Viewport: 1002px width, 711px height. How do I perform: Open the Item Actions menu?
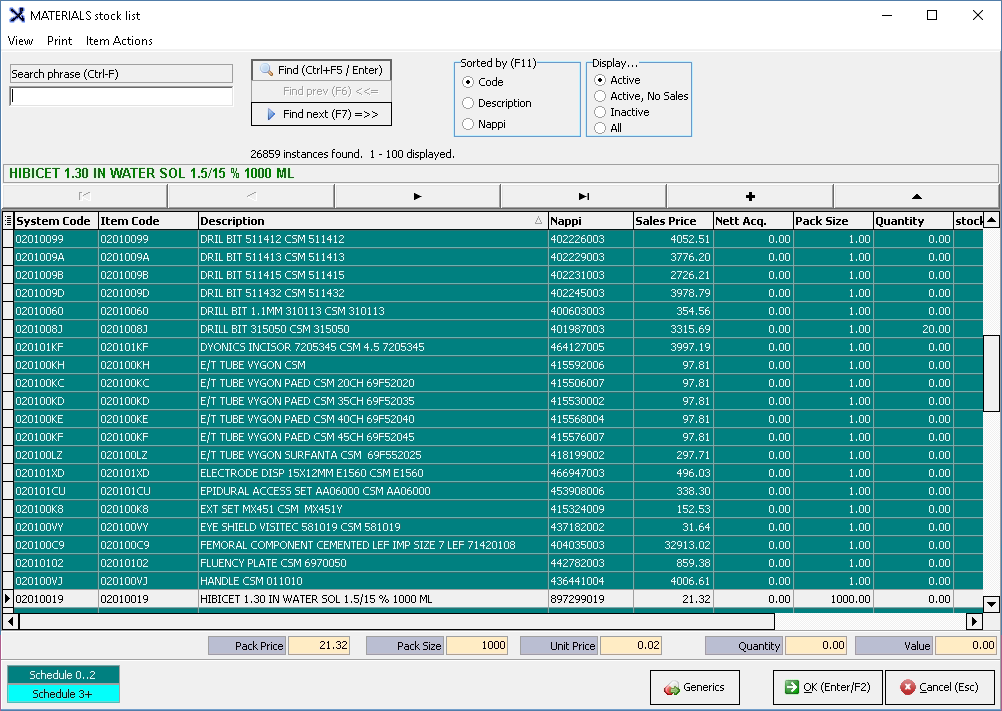point(119,41)
